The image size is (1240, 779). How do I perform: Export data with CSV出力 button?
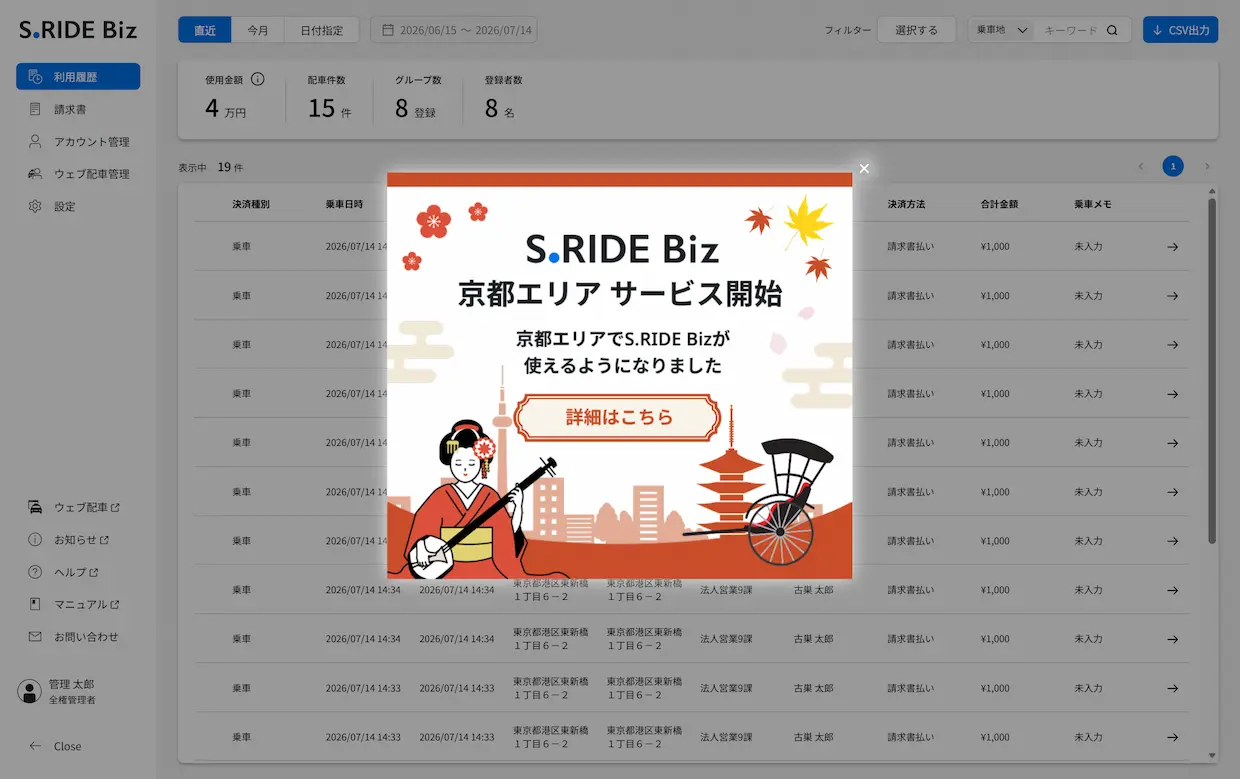click(1180, 30)
